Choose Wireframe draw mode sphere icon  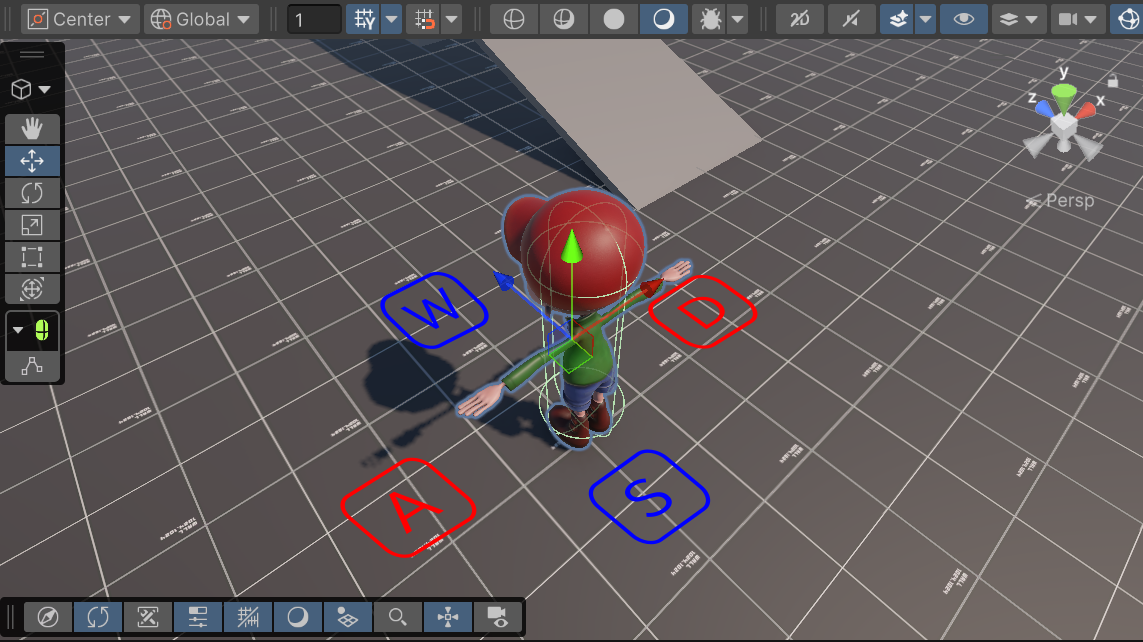click(x=514, y=20)
